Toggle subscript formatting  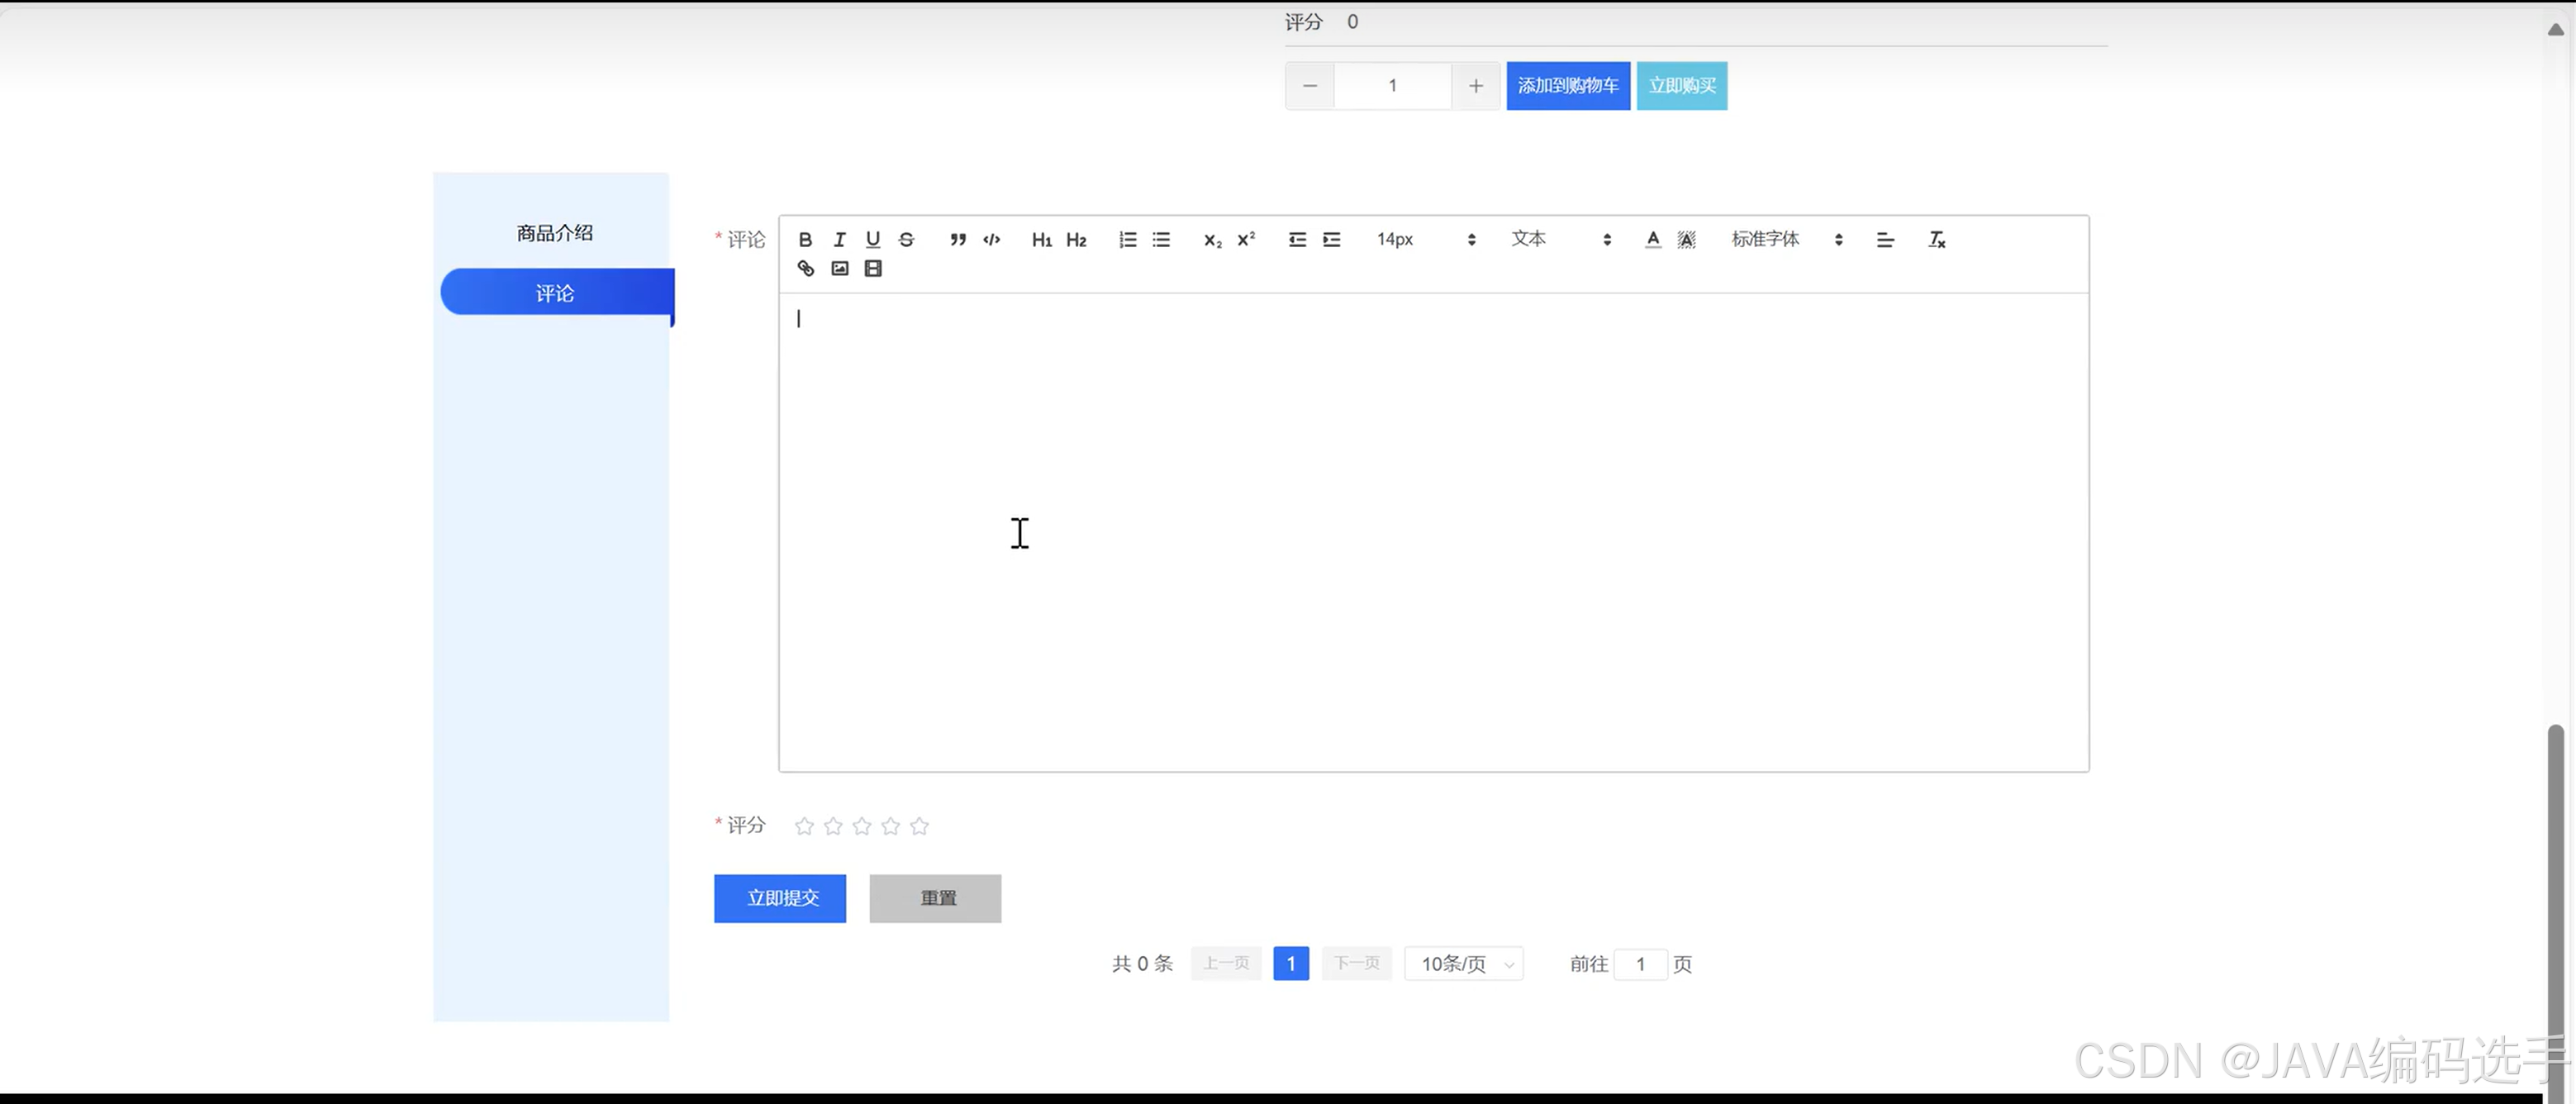tap(1211, 240)
